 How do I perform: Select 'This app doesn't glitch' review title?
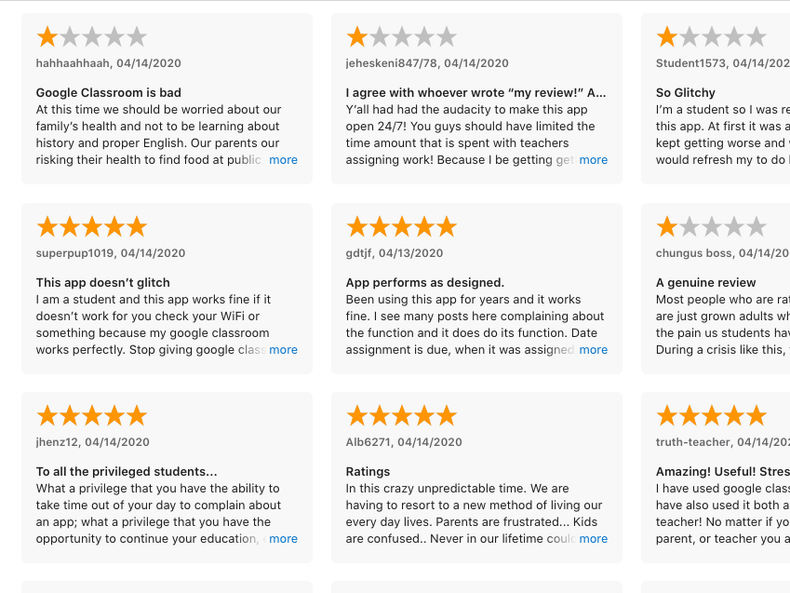103,283
